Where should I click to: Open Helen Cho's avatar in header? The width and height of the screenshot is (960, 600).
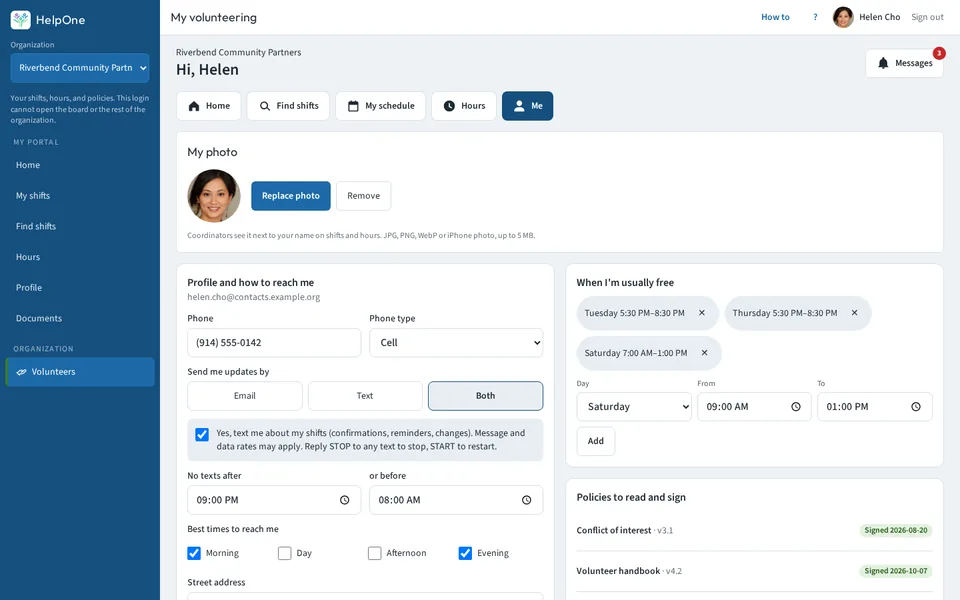click(843, 17)
